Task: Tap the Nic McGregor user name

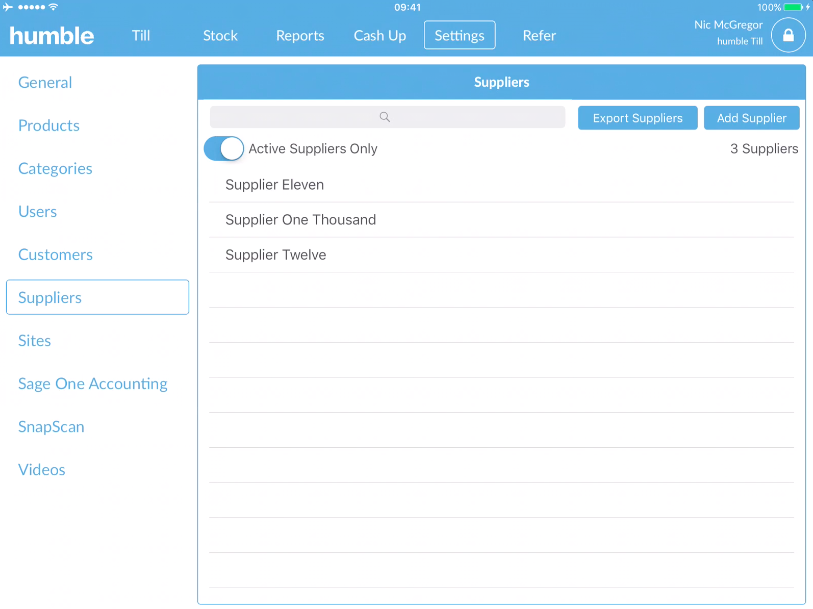Action: pyautogui.click(x=728, y=25)
